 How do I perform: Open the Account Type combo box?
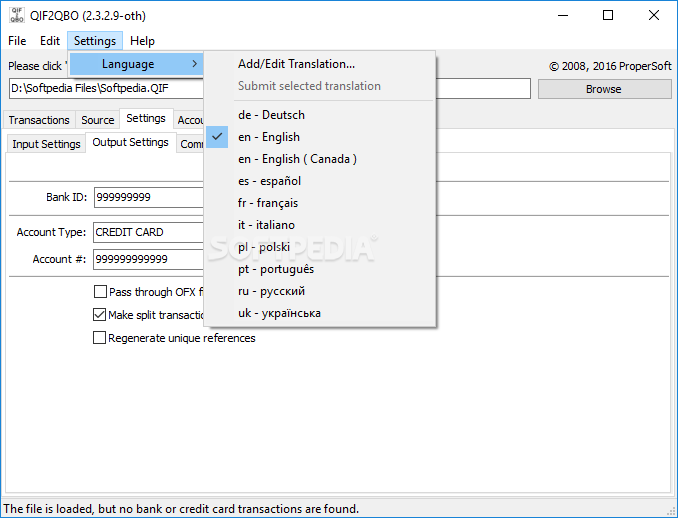click(x=148, y=232)
